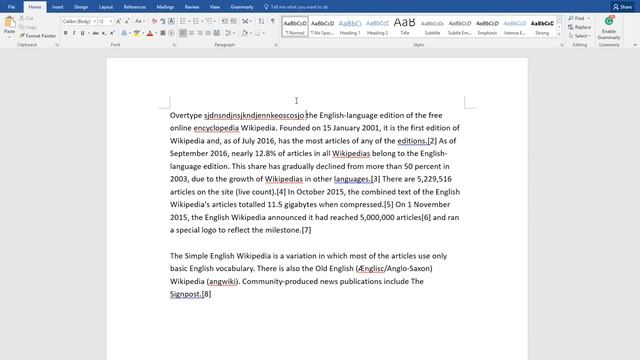Image resolution: width=640 pixels, height=360 pixels.
Task: Open the font name combo box
Action: click(79, 21)
